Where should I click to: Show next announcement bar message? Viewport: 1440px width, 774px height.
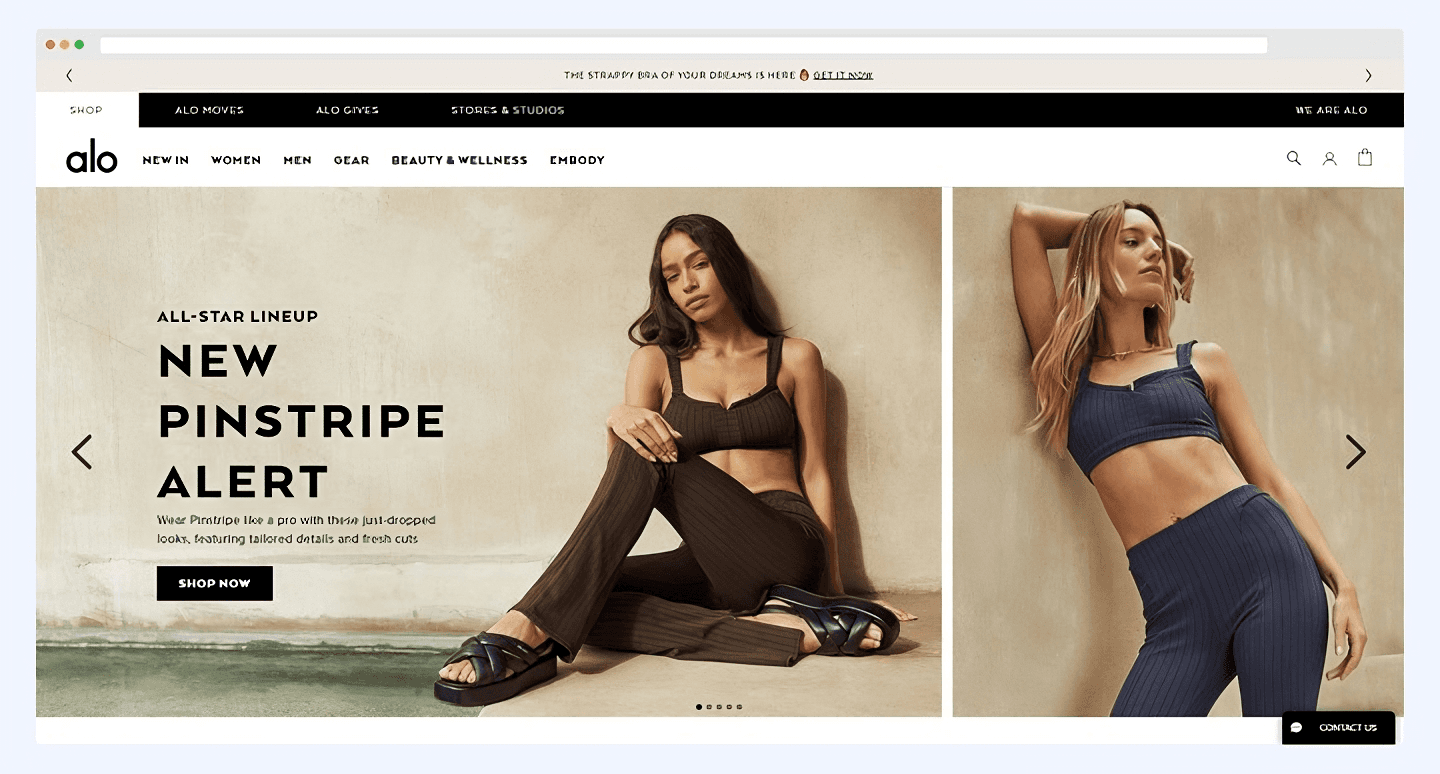(x=1368, y=75)
